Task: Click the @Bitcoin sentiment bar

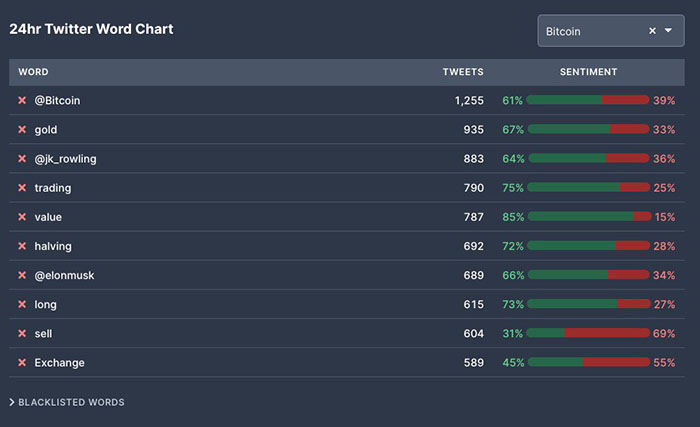Action: [x=588, y=100]
